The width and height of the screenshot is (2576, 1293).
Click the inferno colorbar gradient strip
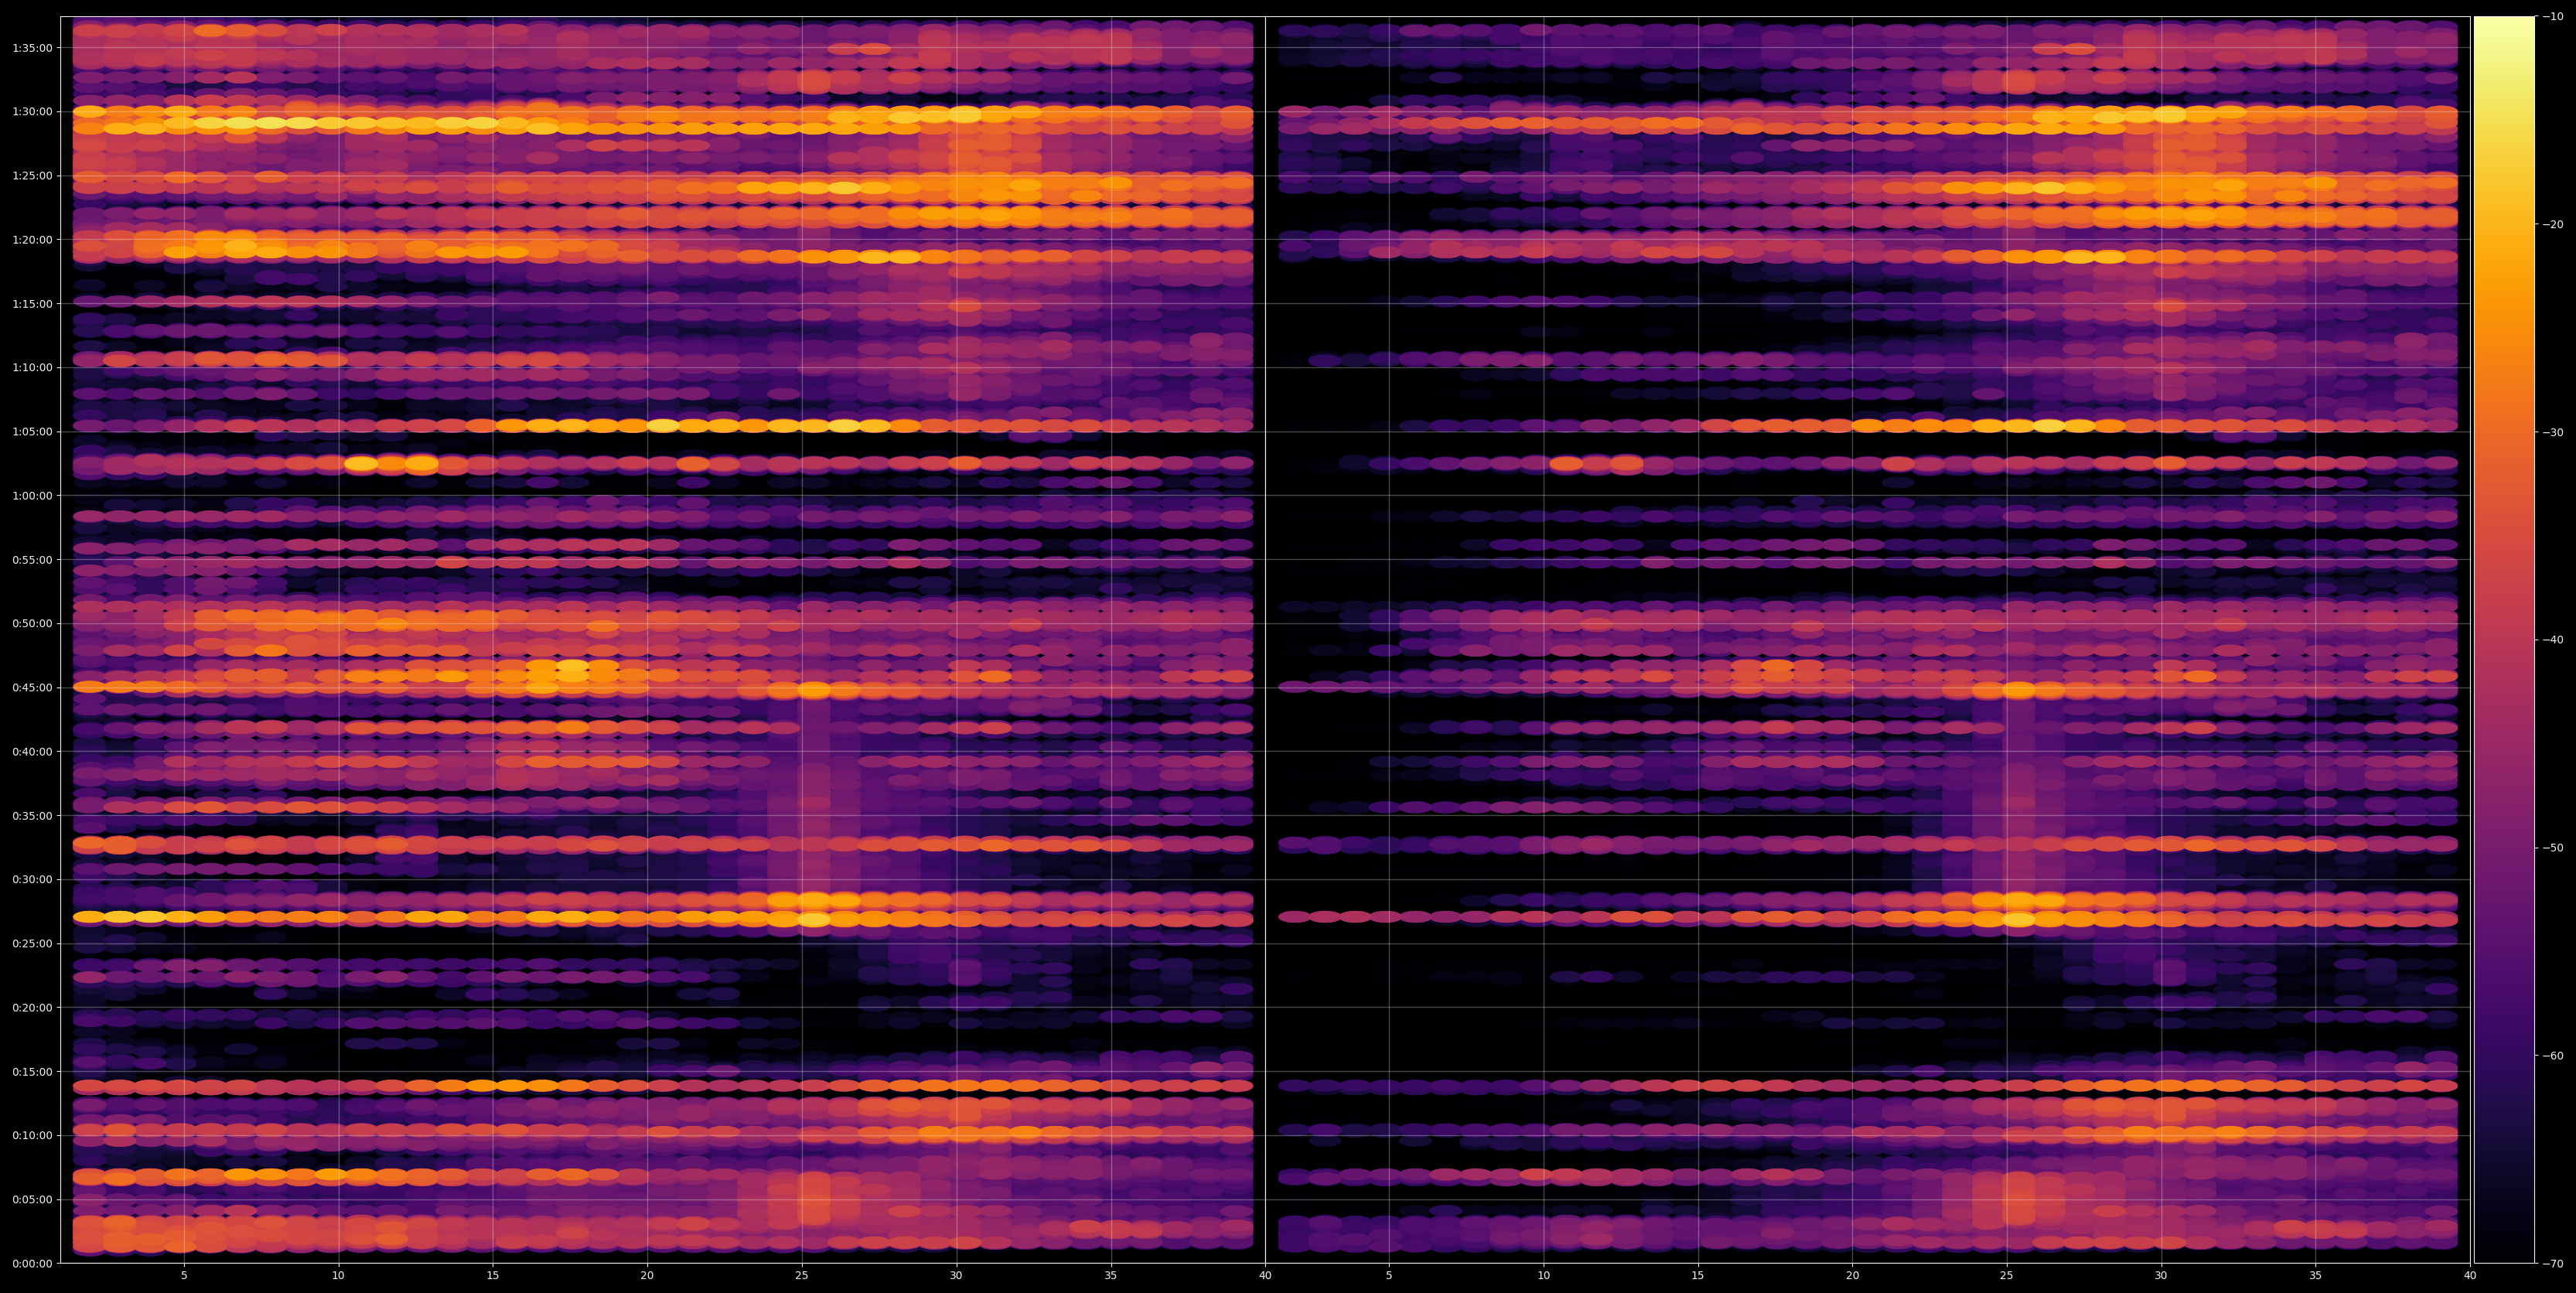[2504, 640]
